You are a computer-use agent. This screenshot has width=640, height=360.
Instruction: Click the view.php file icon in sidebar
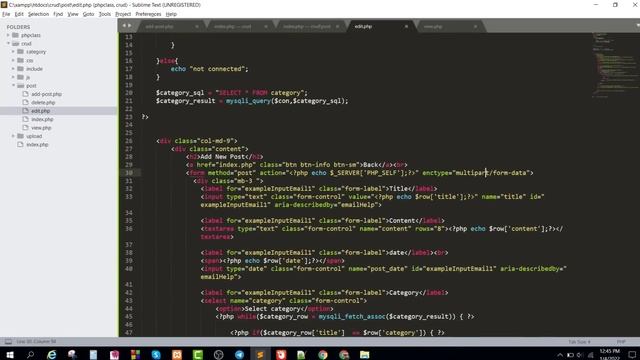coord(25,128)
